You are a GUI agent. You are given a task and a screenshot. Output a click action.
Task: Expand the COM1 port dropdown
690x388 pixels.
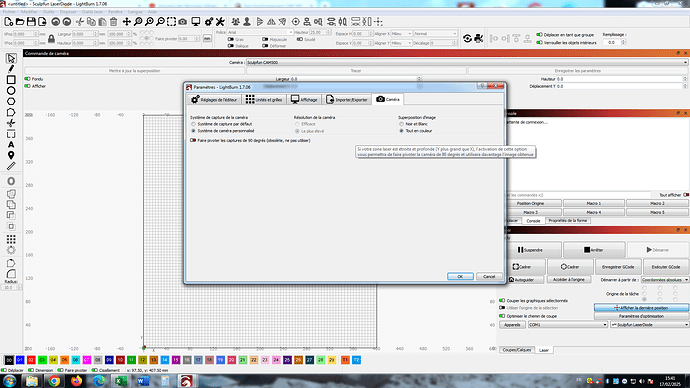(568, 325)
